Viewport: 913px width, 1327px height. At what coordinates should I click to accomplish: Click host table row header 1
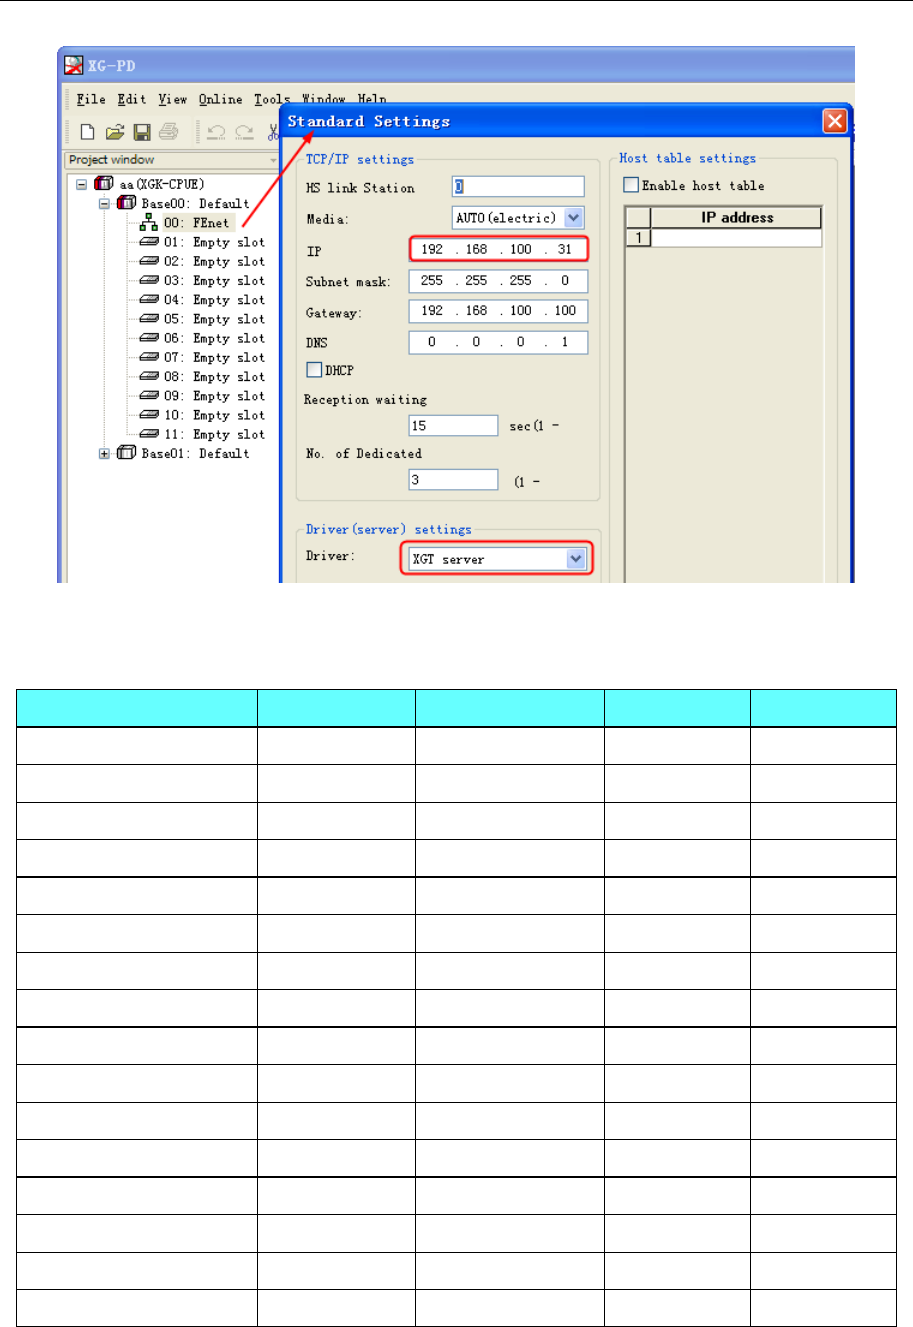pos(638,238)
